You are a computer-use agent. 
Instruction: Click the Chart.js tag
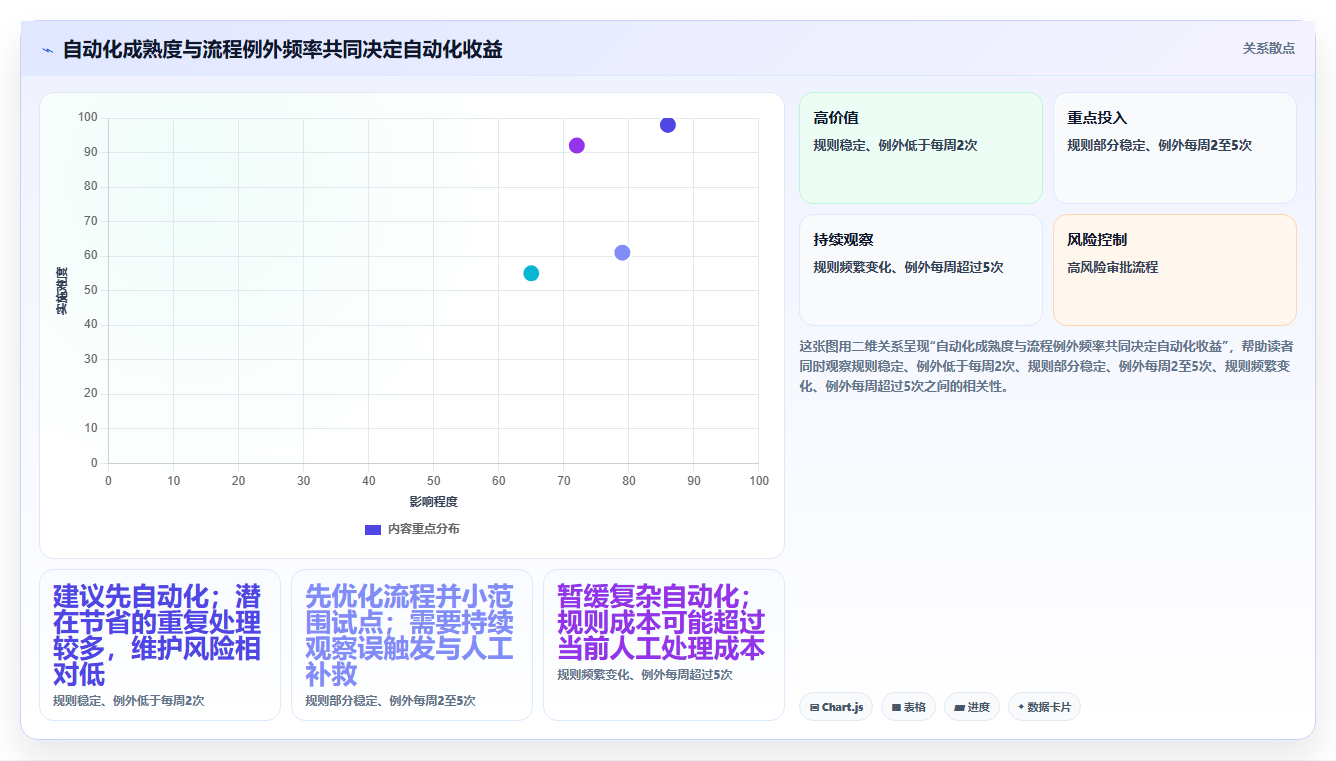pos(836,707)
